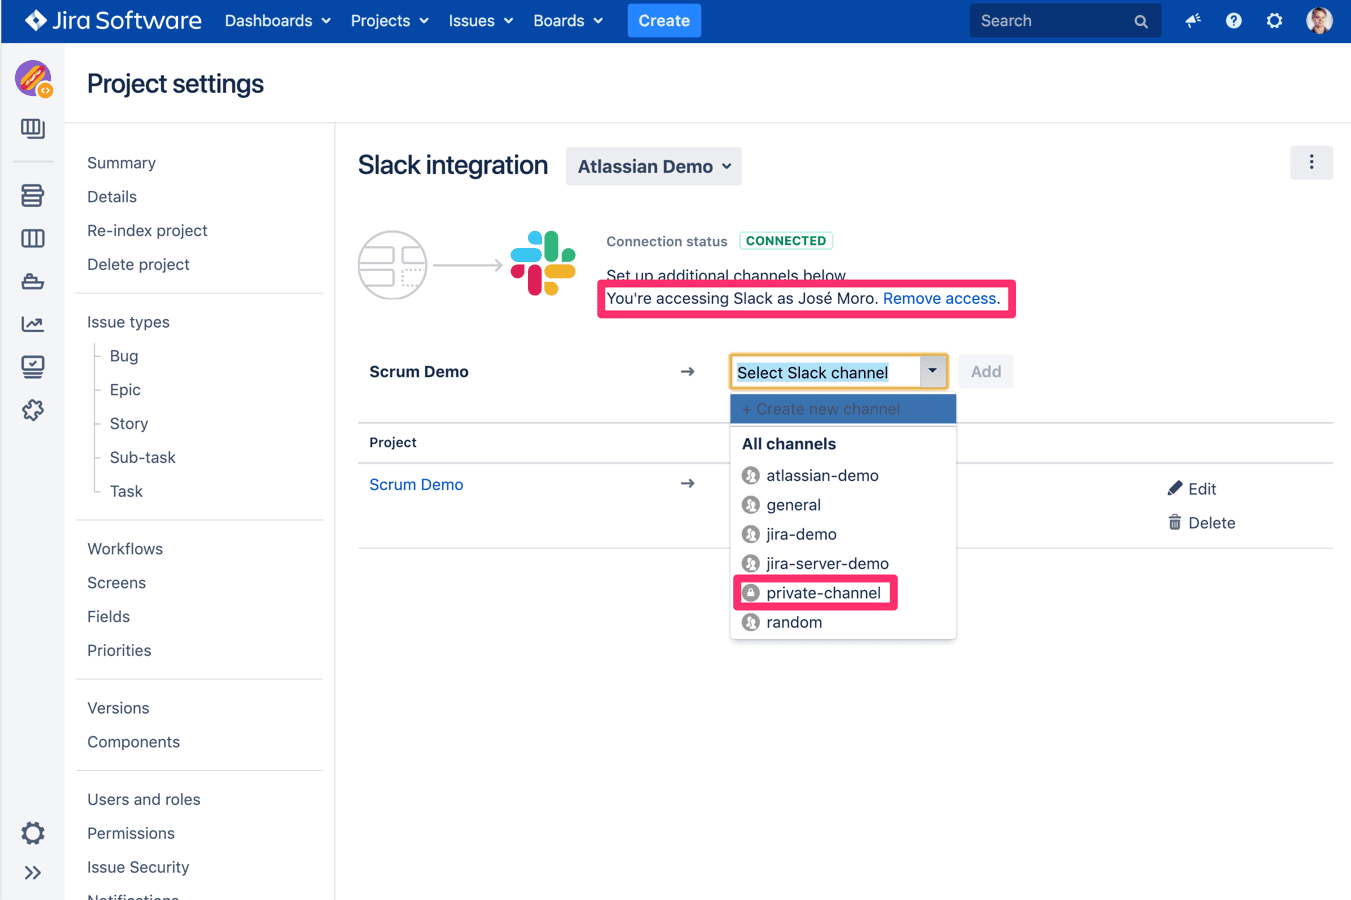Open the Releases ship icon

(x=33, y=281)
